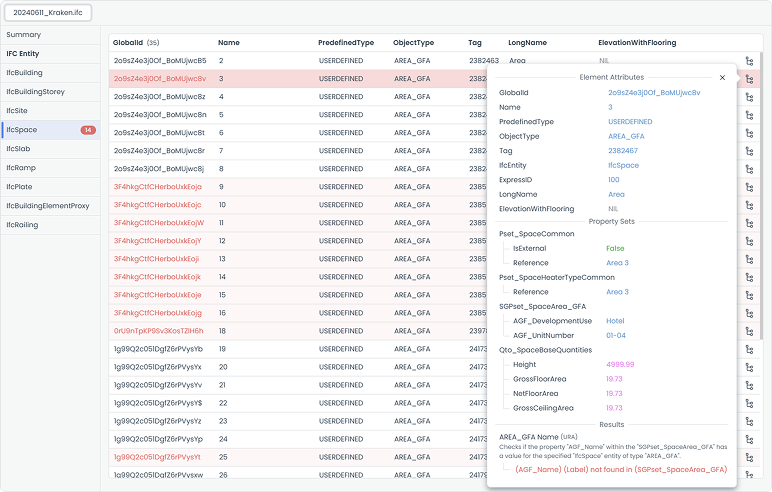Click the GlobalId value link in Element Attributes
This screenshot has width=772, height=492.
coord(654,92)
